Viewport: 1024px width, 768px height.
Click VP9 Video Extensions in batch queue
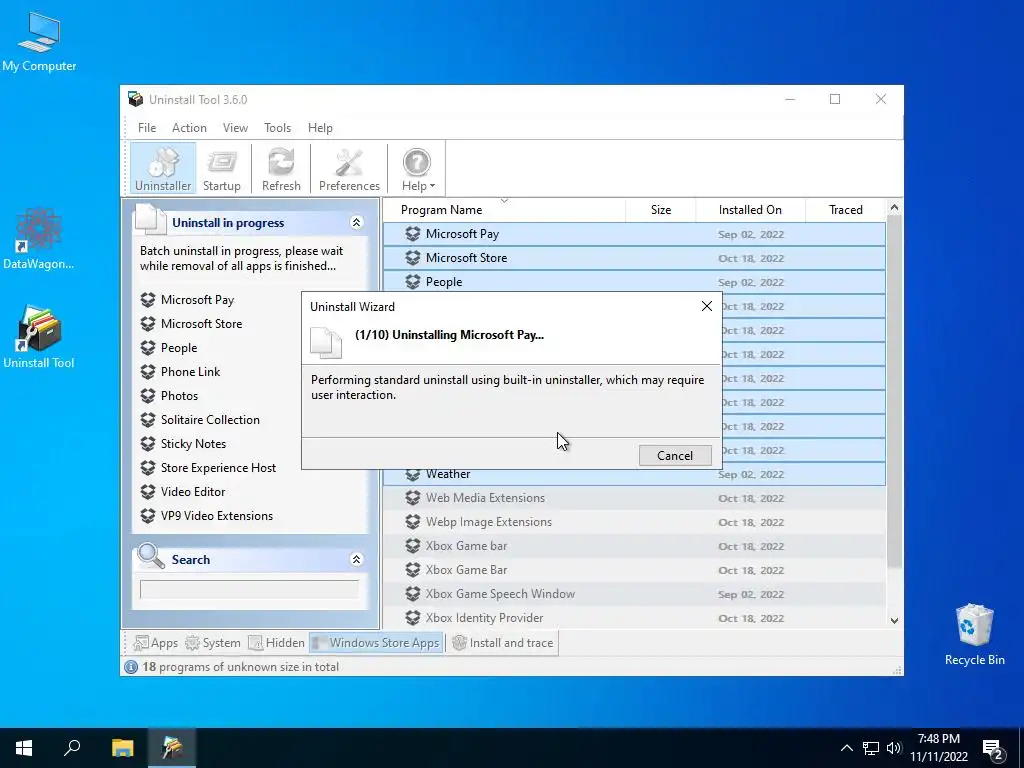217,516
